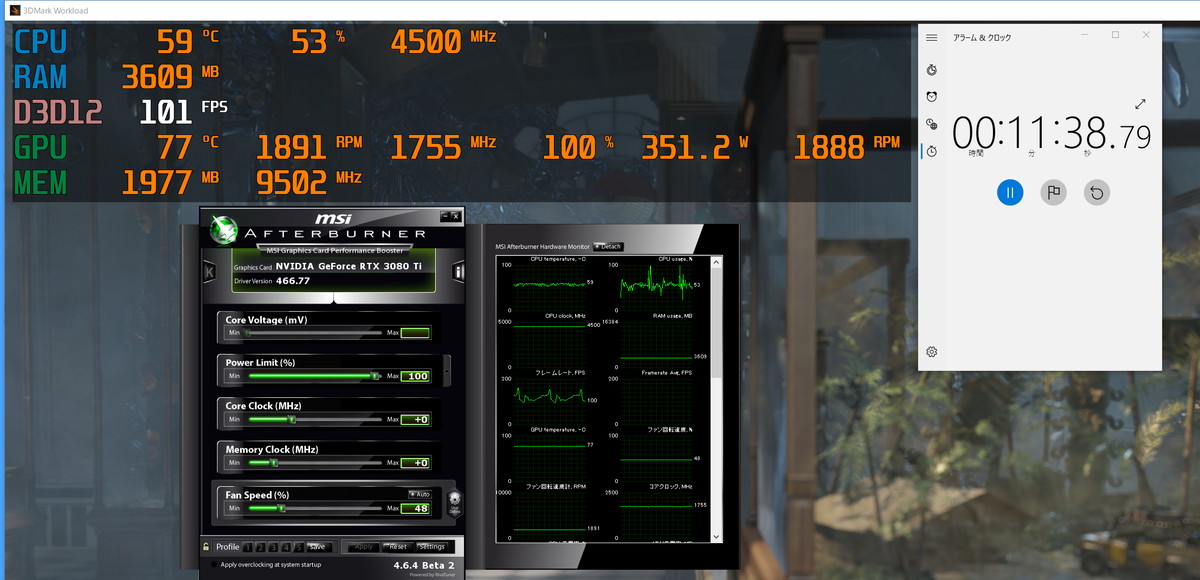Click the 351.2 W power overlay readout
Viewport: 1200px width, 580px height.
[x=694, y=147]
